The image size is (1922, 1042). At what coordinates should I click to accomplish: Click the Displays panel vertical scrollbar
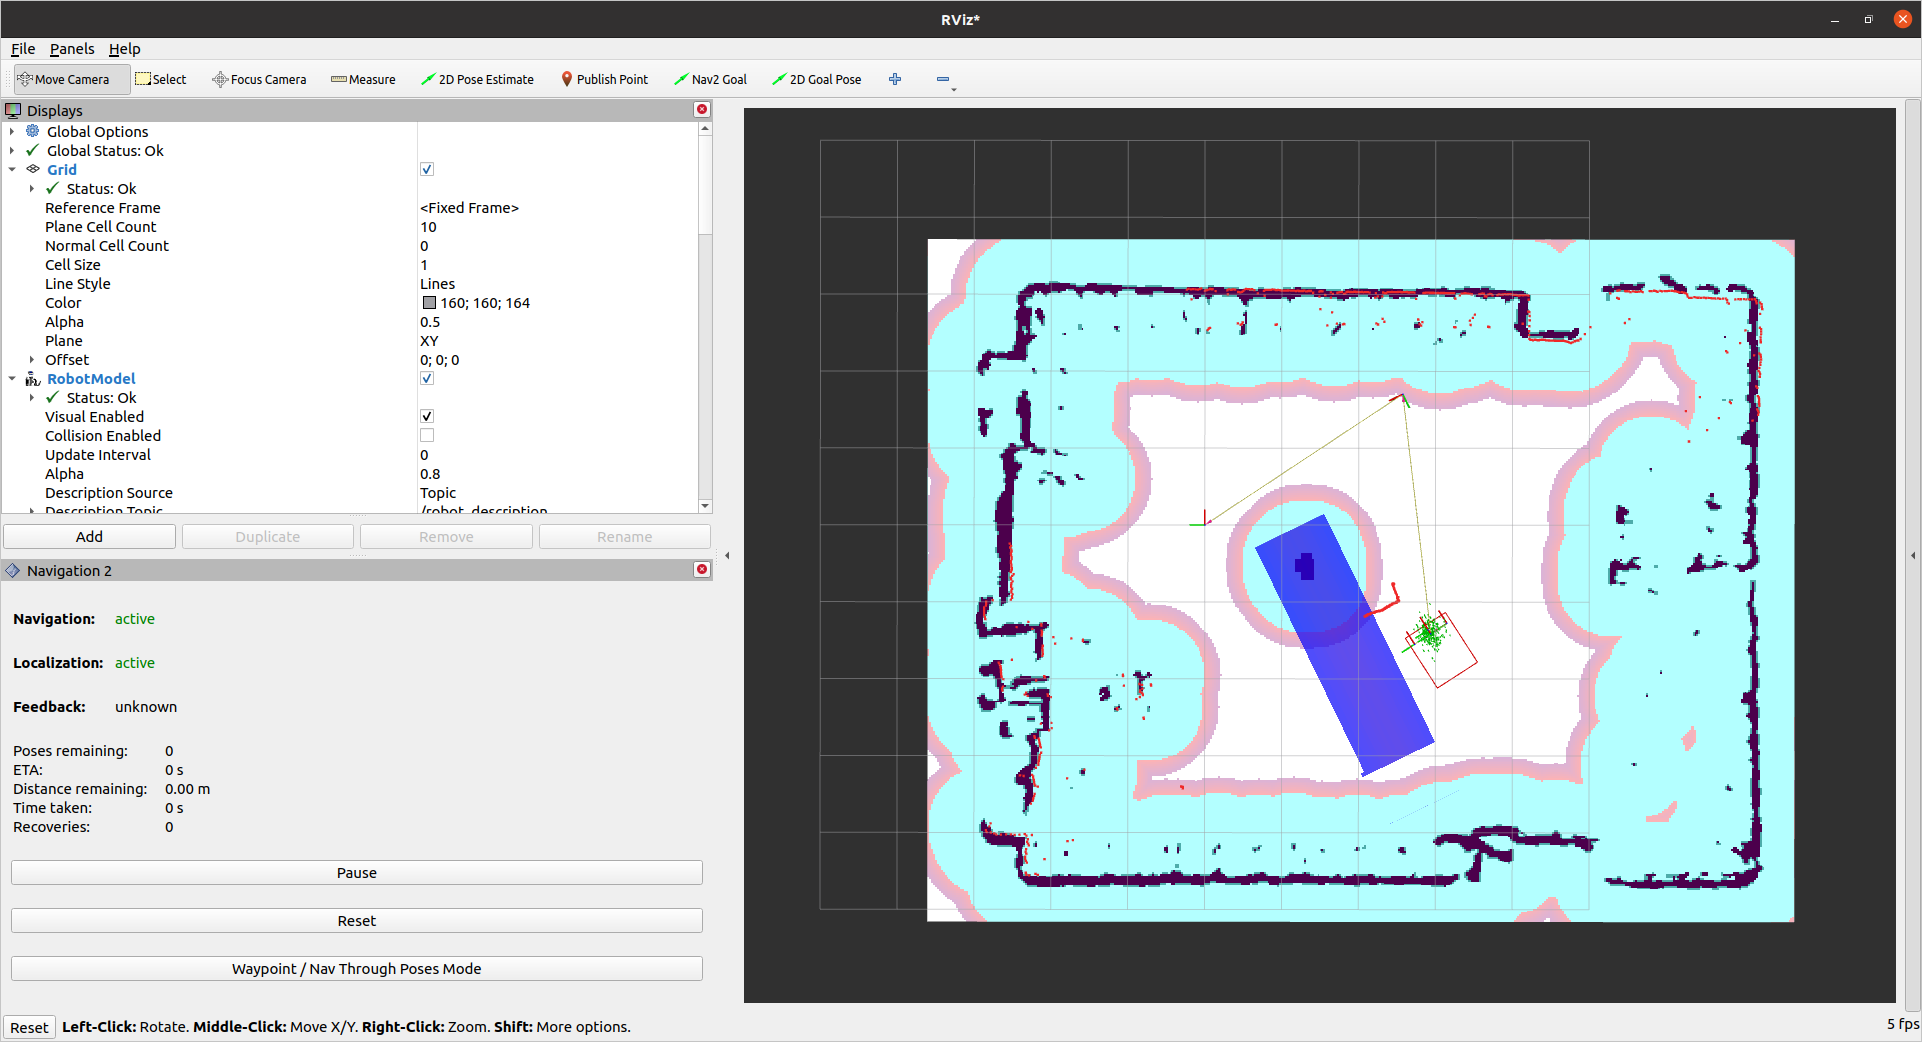click(x=705, y=316)
